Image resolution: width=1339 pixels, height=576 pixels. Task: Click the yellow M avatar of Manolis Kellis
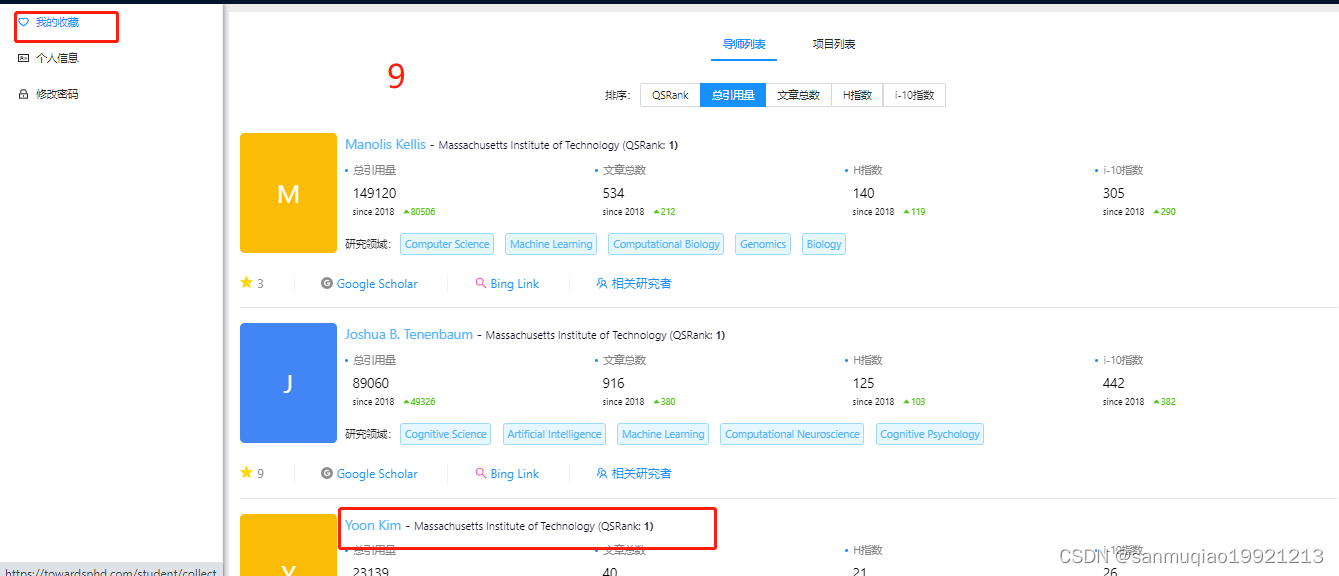[288, 193]
